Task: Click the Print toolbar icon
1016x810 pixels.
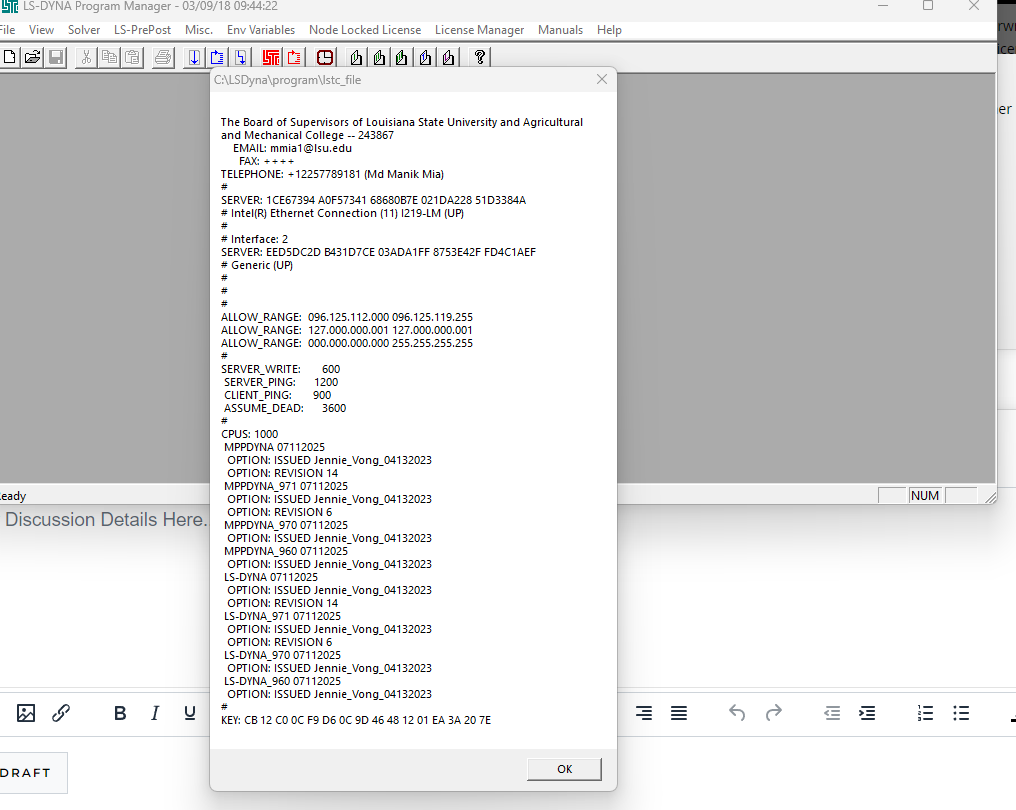Action: pyautogui.click(x=162, y=58)
